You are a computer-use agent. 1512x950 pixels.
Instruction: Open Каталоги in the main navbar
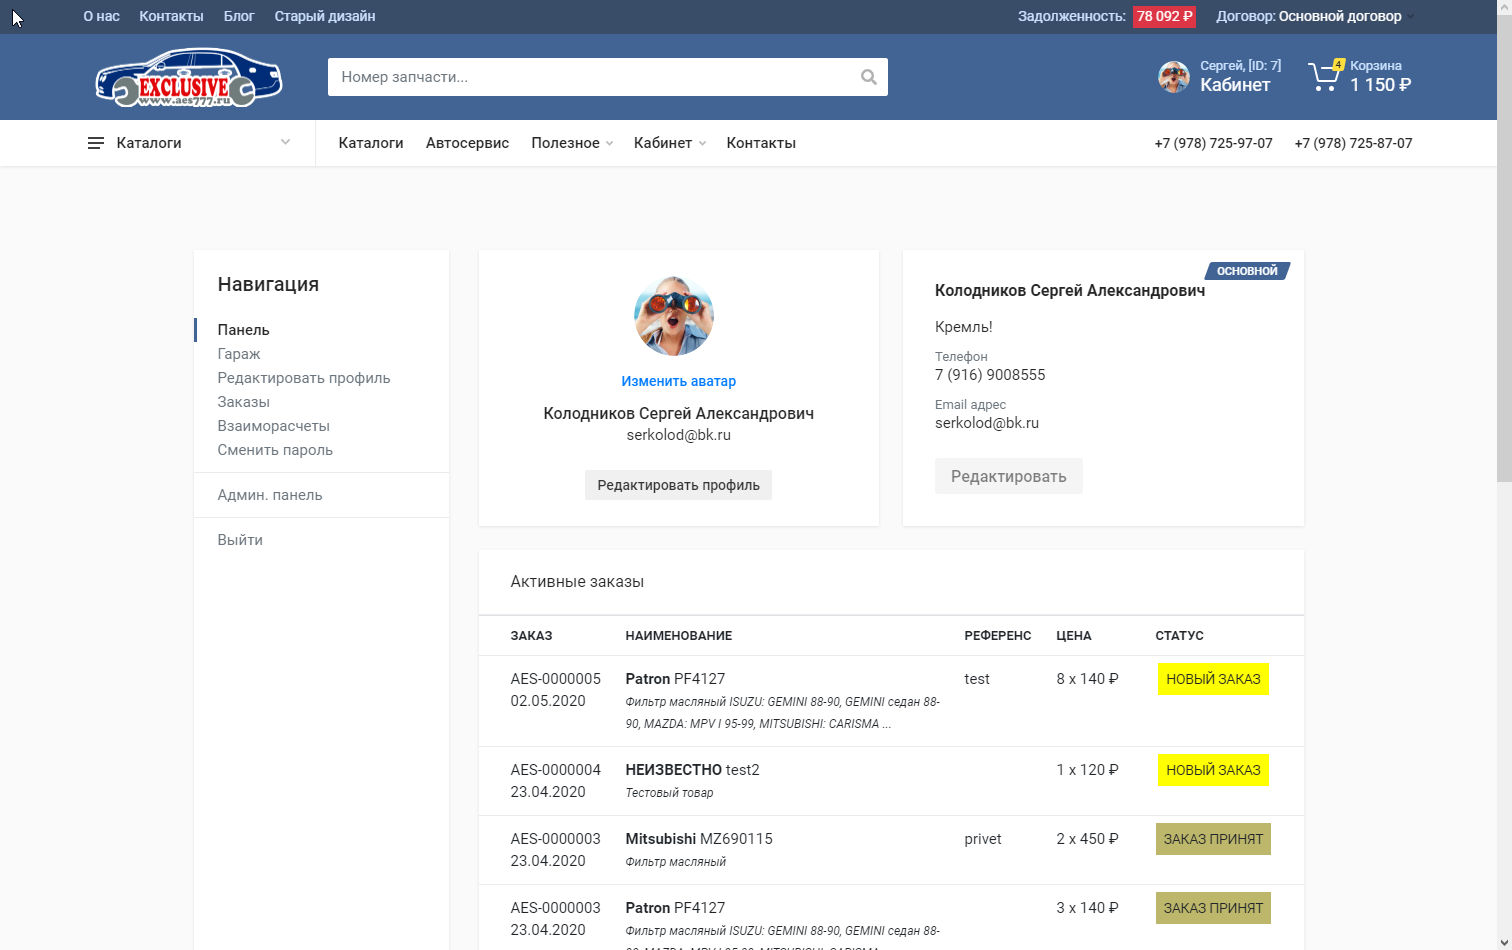[371, 143]
